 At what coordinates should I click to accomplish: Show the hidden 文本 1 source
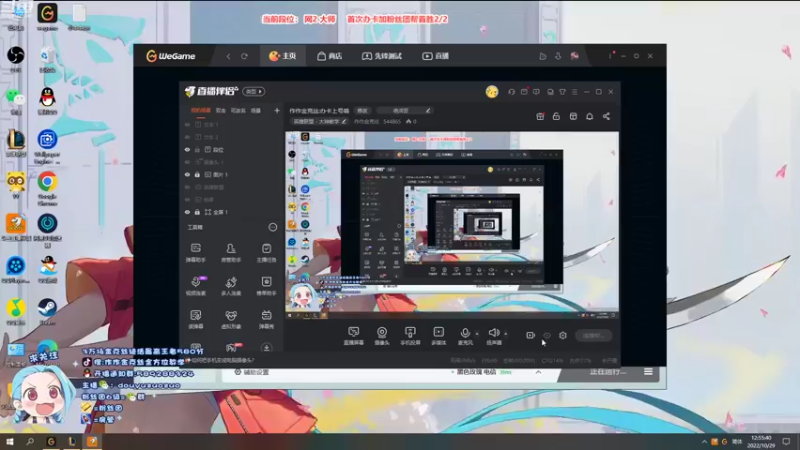[187, 124]
